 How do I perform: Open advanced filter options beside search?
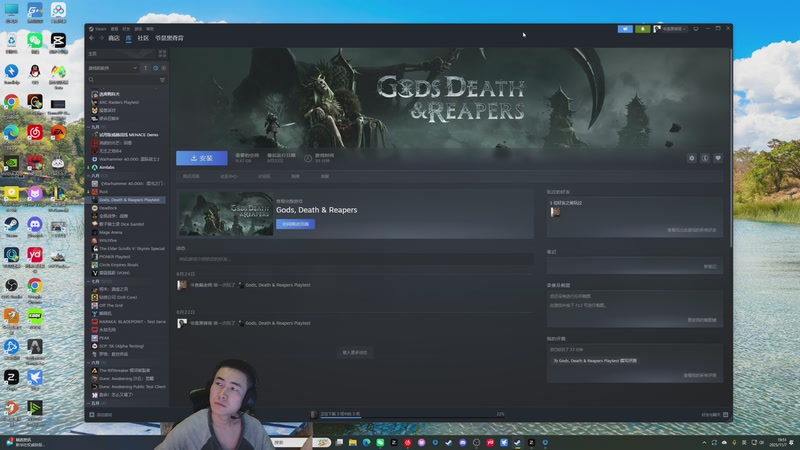(x=162, y=80)
